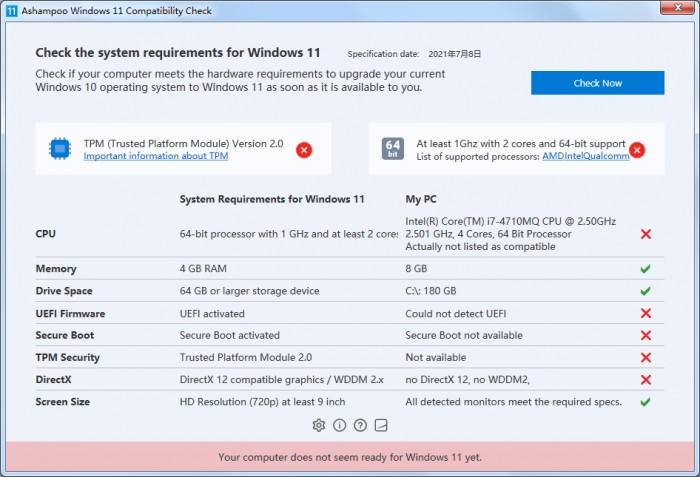
Task: Click 'System Requirements for Windows 11' column header
Action: point(272,199)
